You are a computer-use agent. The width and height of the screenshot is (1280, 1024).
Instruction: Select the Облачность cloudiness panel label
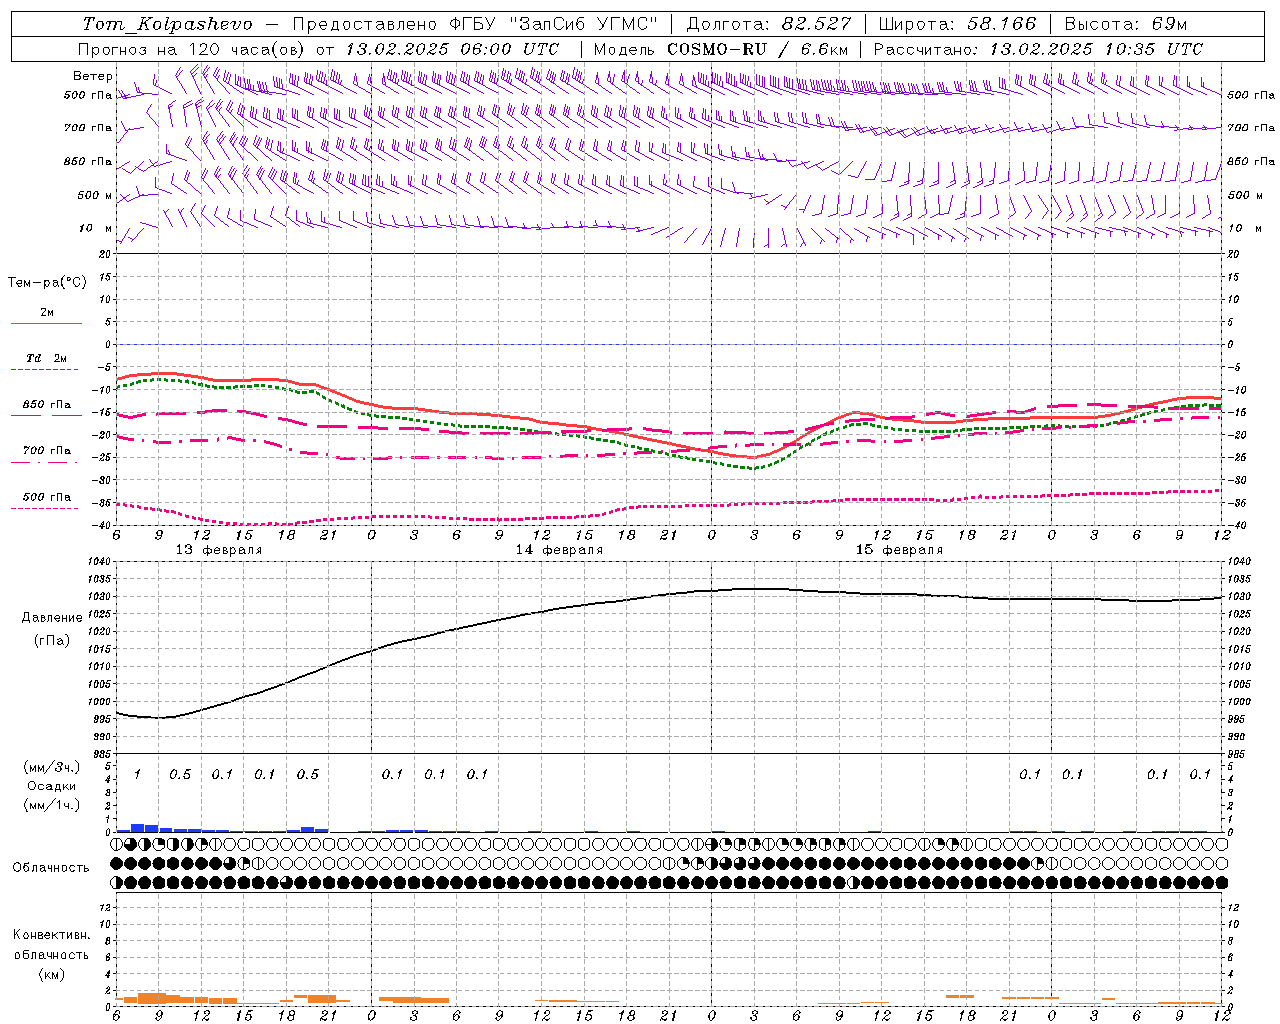coord(51,868)
